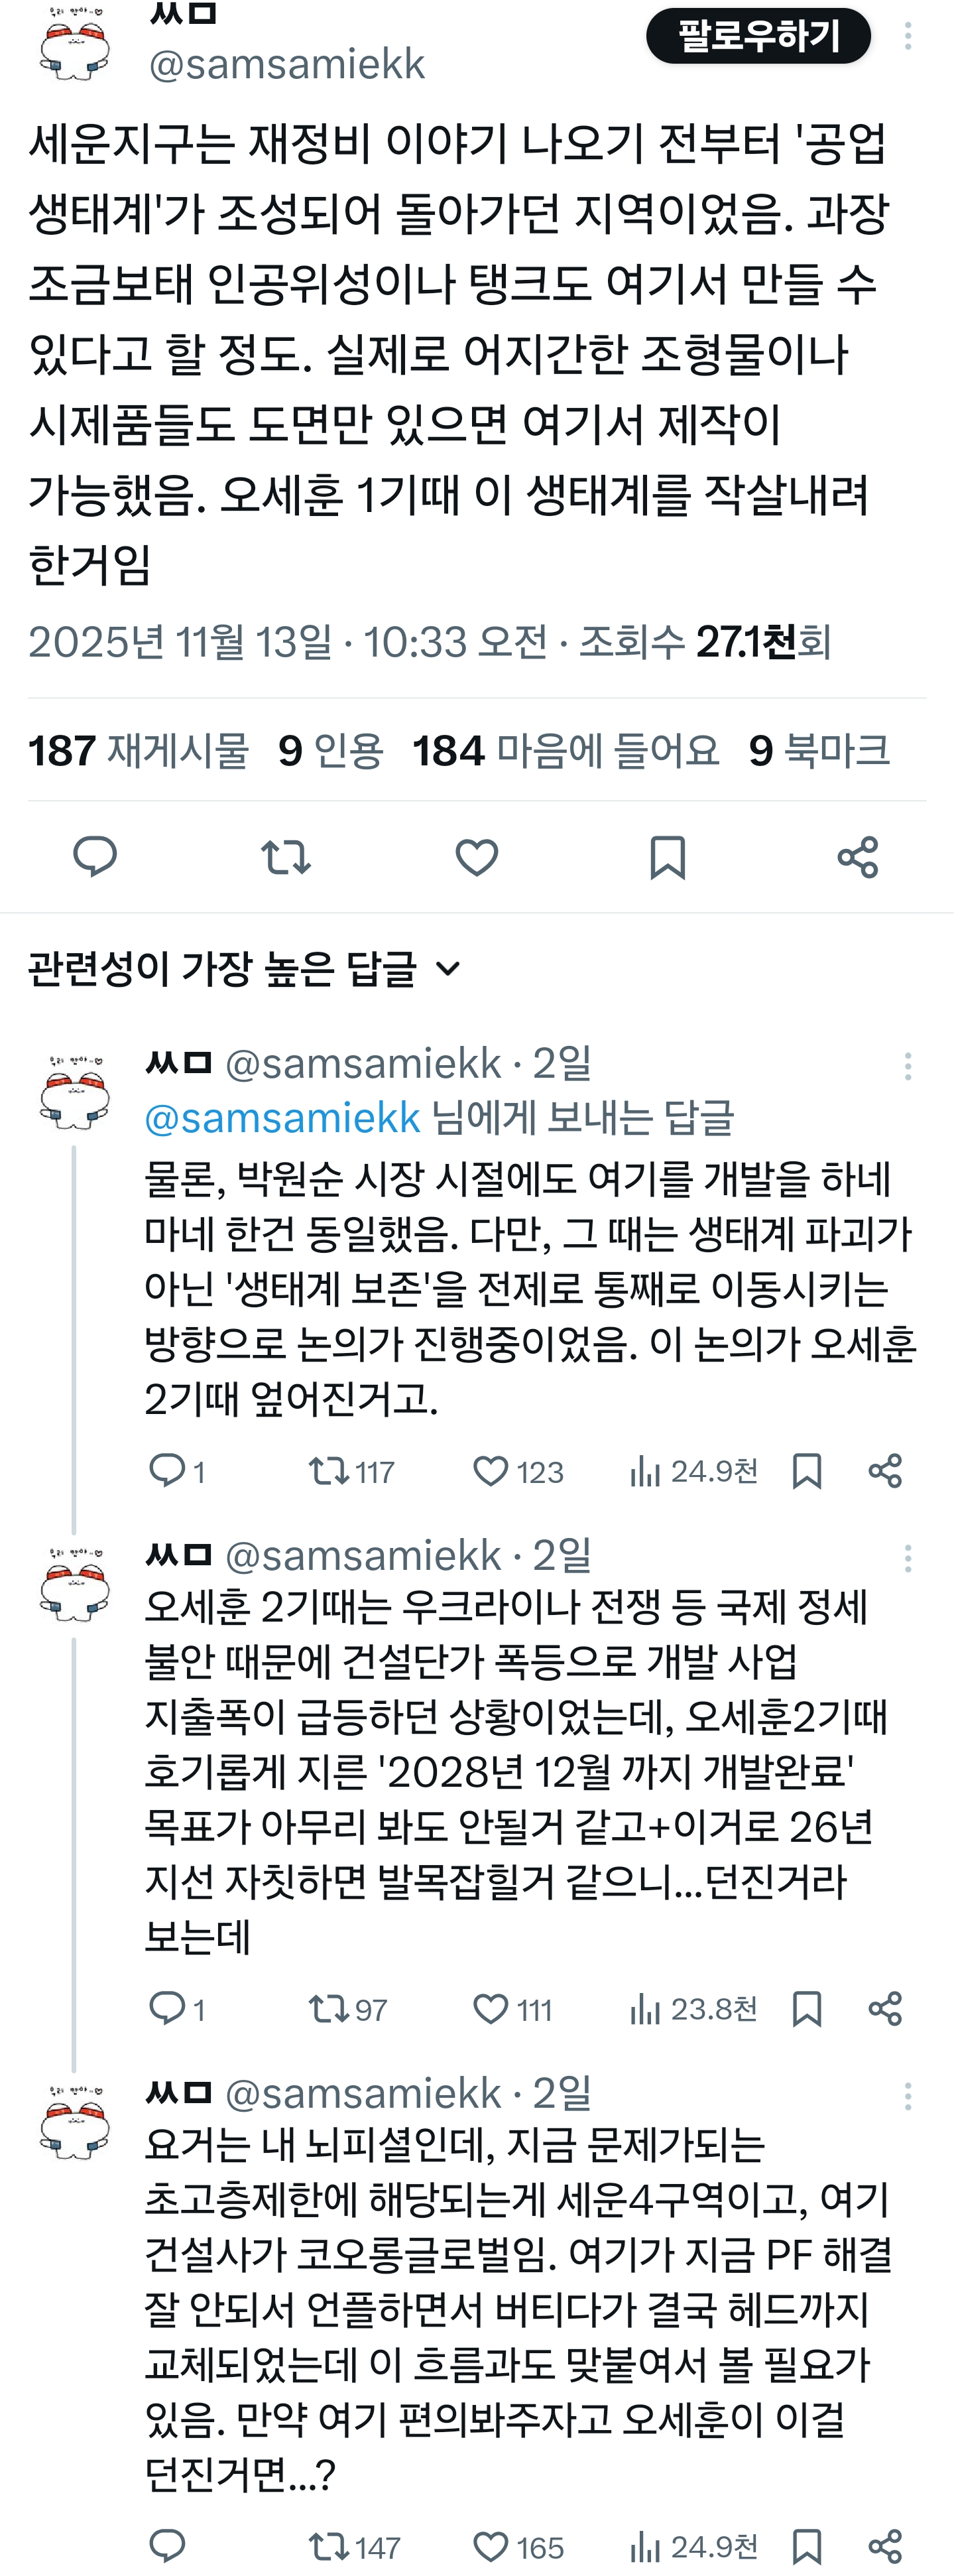Reply to the main post via speech bubble

click(x=96, y=857)
